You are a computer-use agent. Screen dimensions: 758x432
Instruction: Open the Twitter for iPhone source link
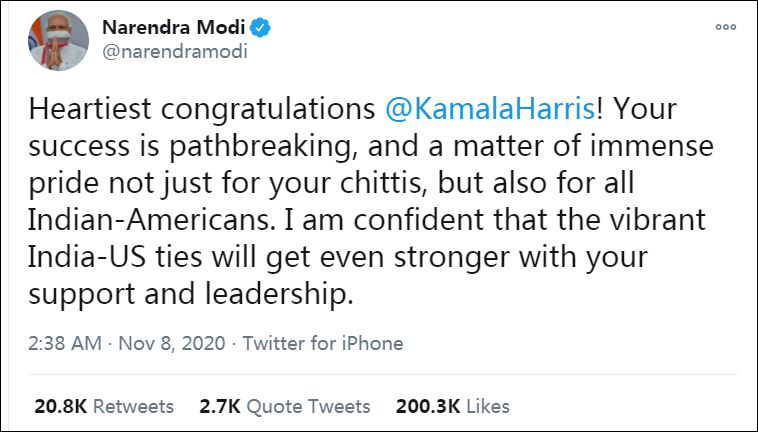[x=323, y=343]
